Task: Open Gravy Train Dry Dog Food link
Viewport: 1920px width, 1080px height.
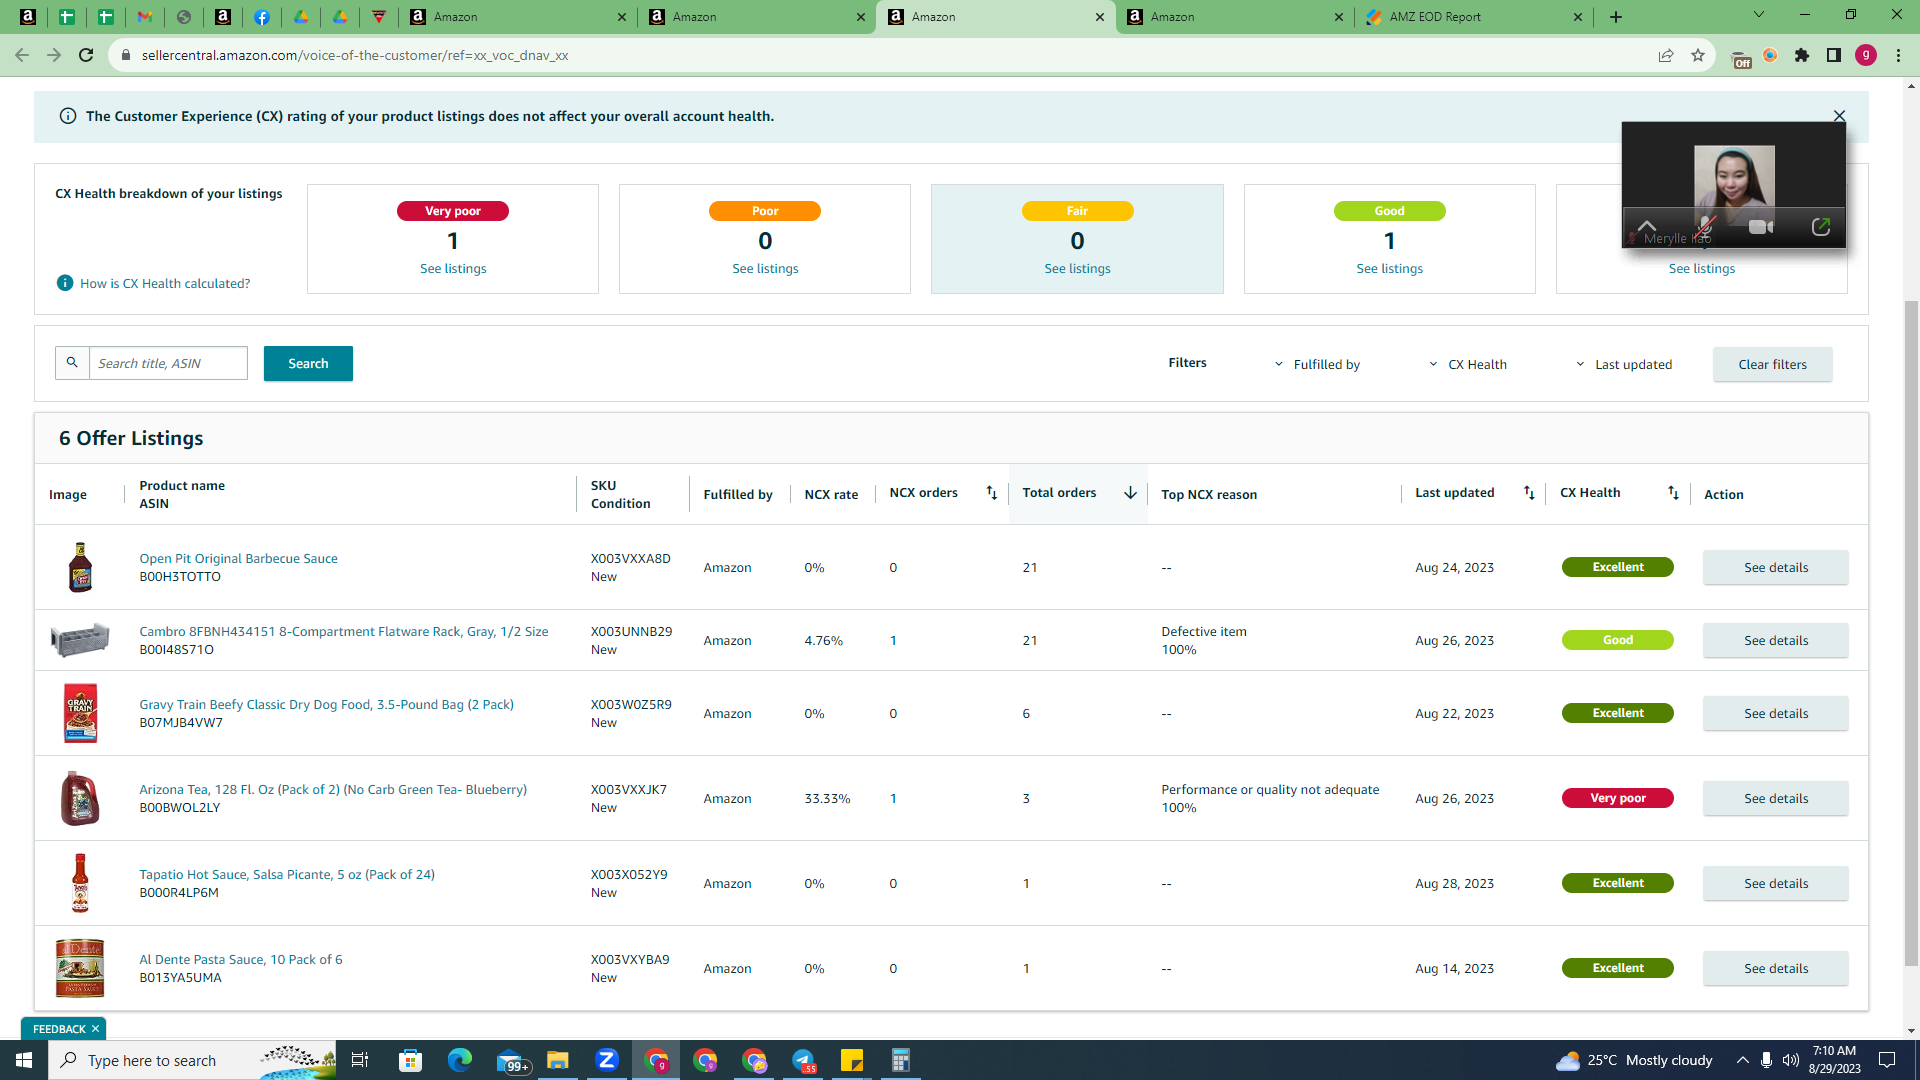Action: (x=326, y=704)
